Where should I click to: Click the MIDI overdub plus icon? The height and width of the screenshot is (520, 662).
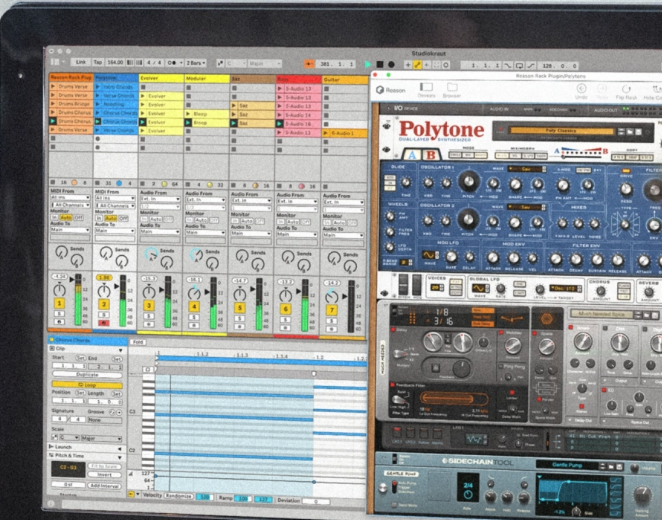point(408,65)
